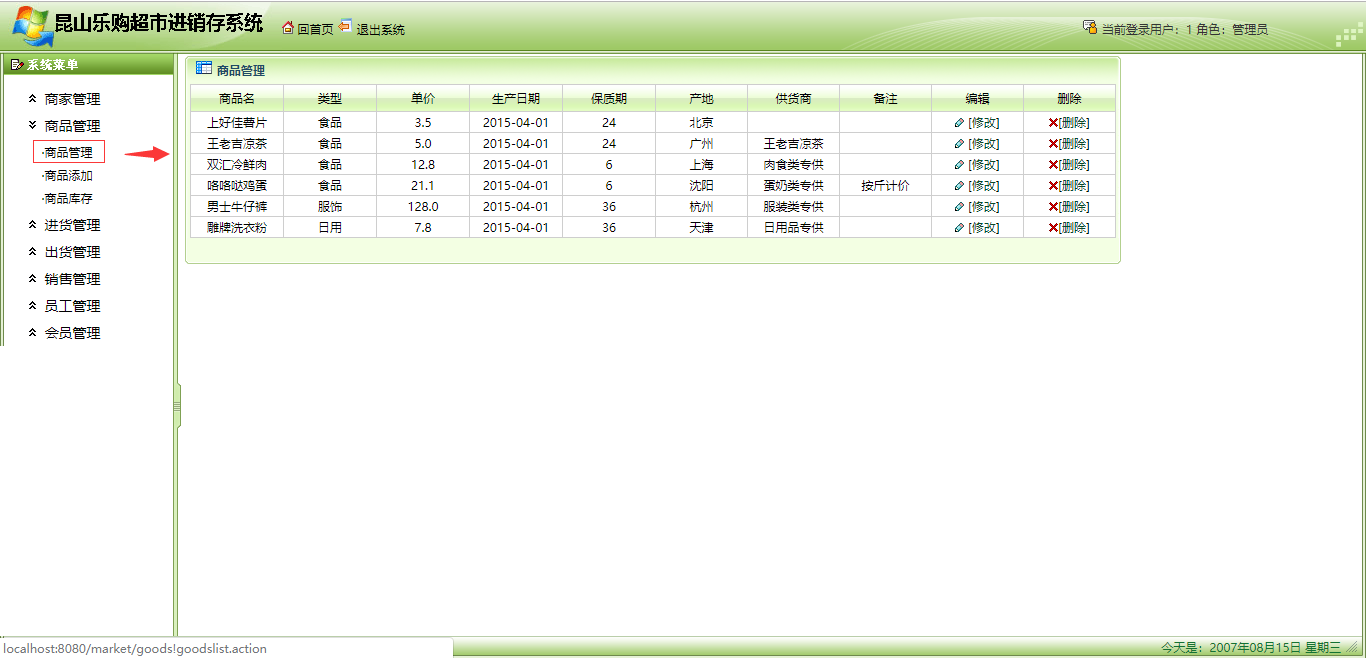Click the price cell 21.1

coord(423,185)
